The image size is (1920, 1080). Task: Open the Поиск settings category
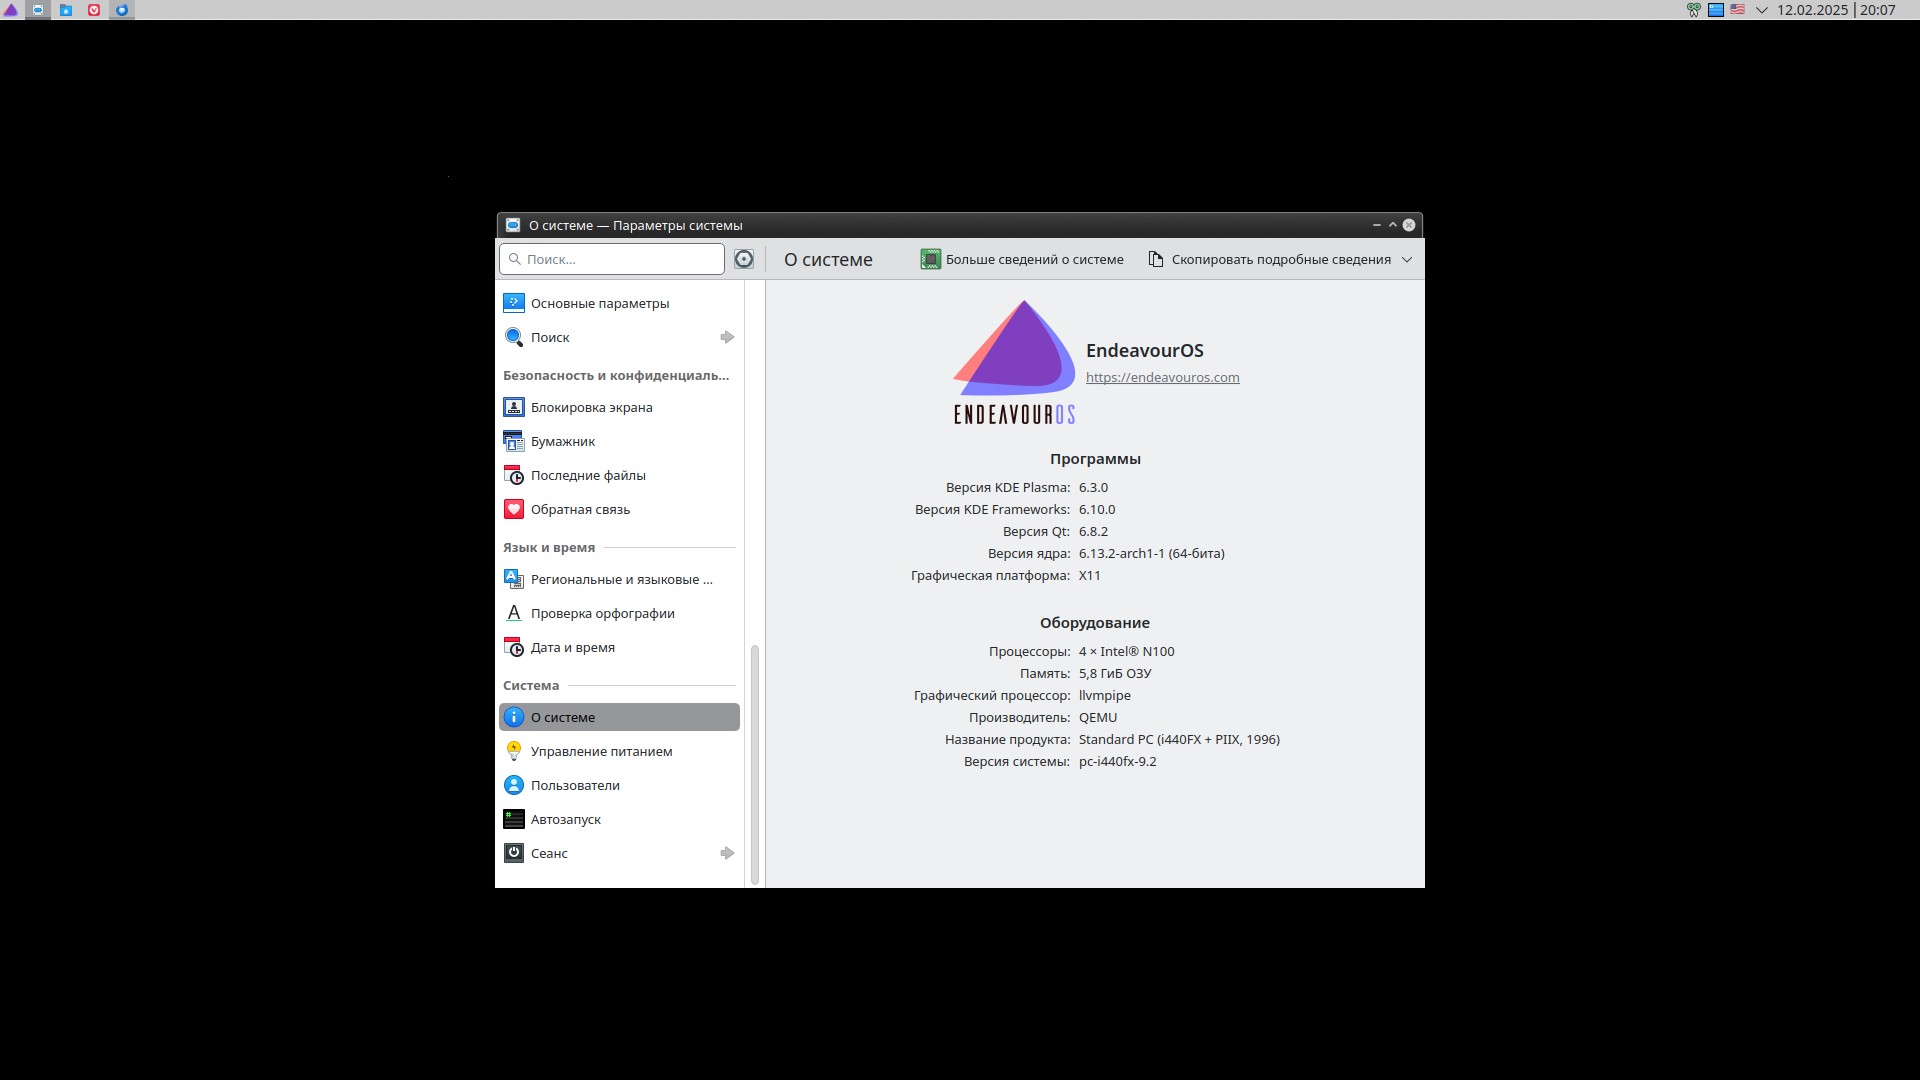(x=619, y=337)
